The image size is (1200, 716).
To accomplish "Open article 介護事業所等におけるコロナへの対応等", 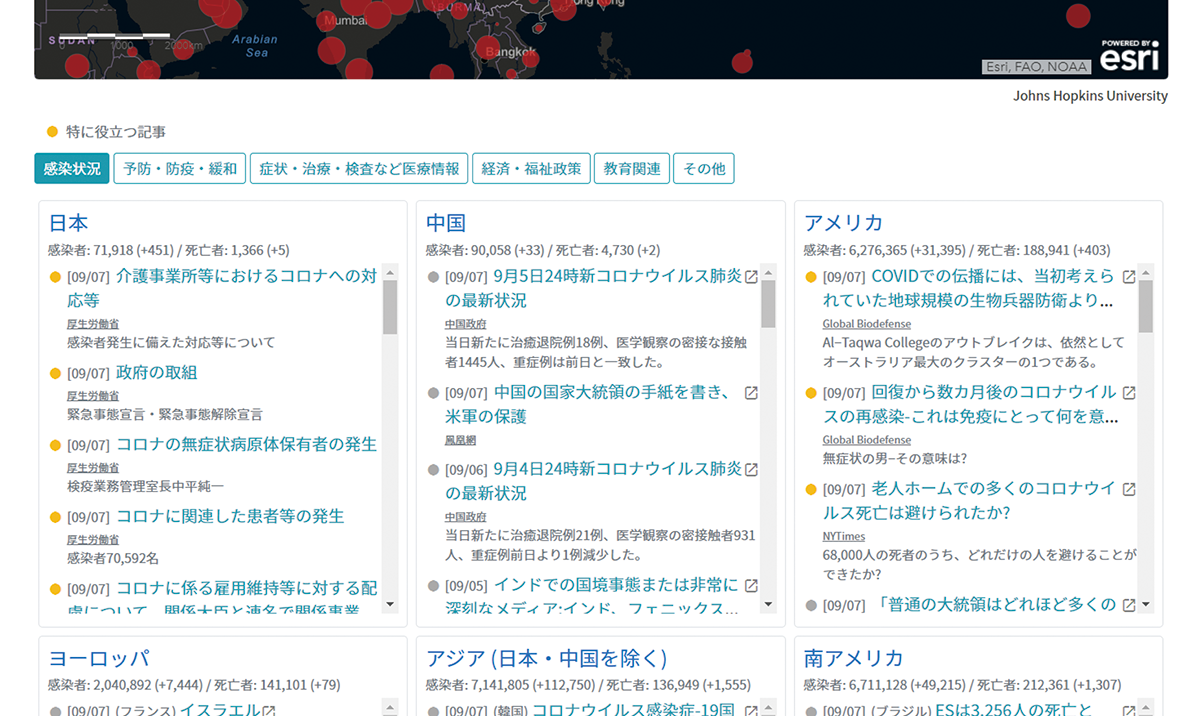I will [x=222, y=288].
